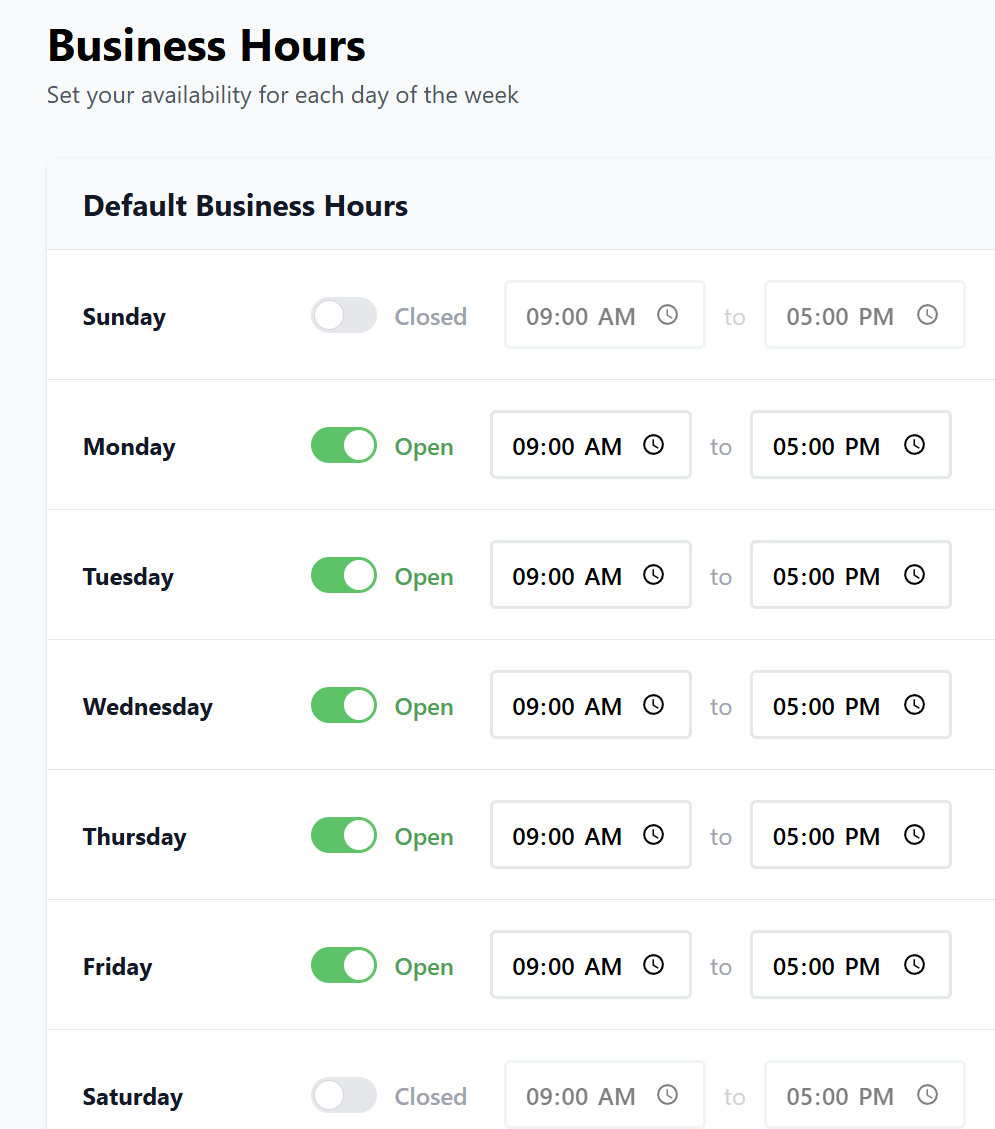995x1129 pixels.
Task: Toggle Wednesday open switch off
Action: pyautogui.click(x=343, y=705)
